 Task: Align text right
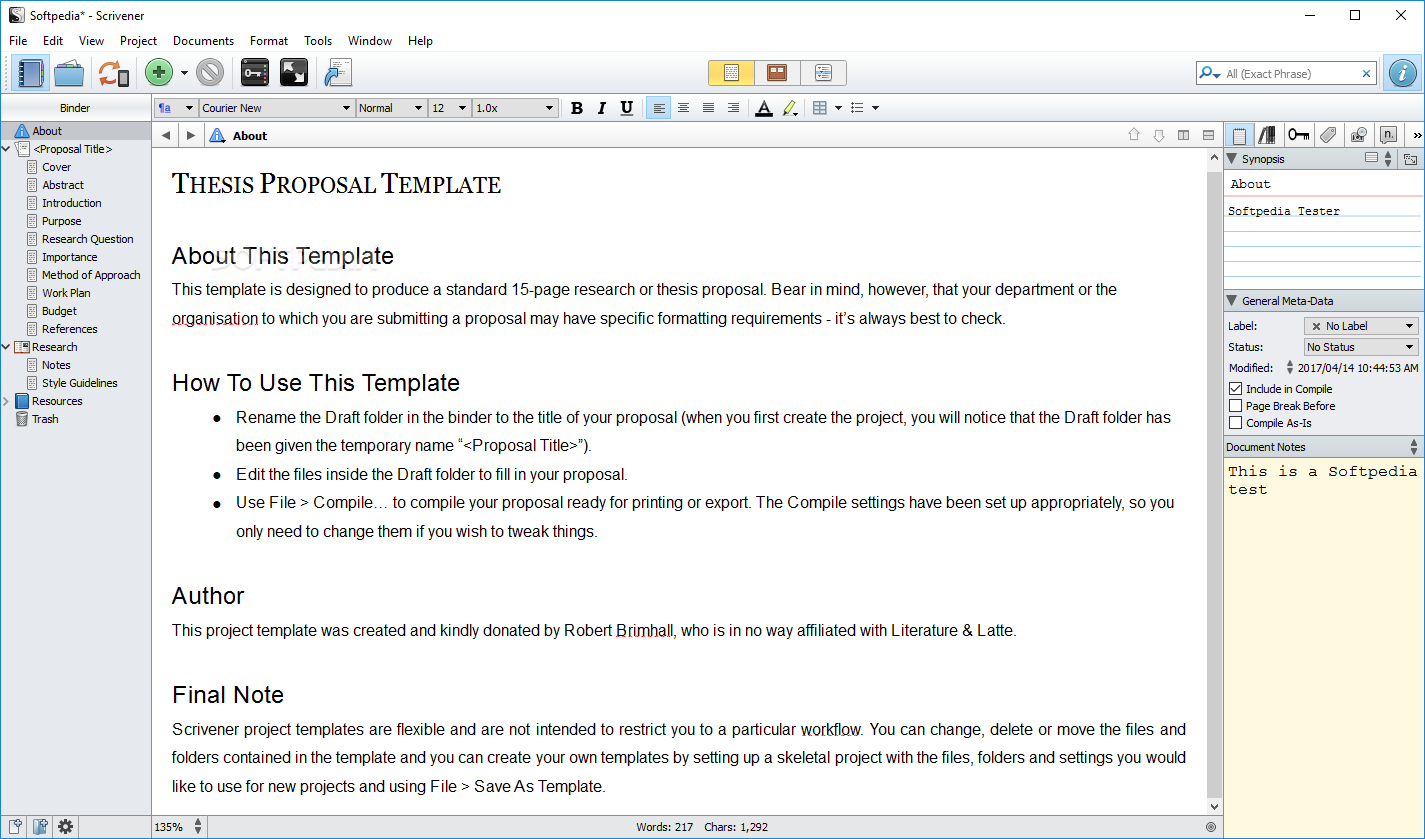(733, 108)
